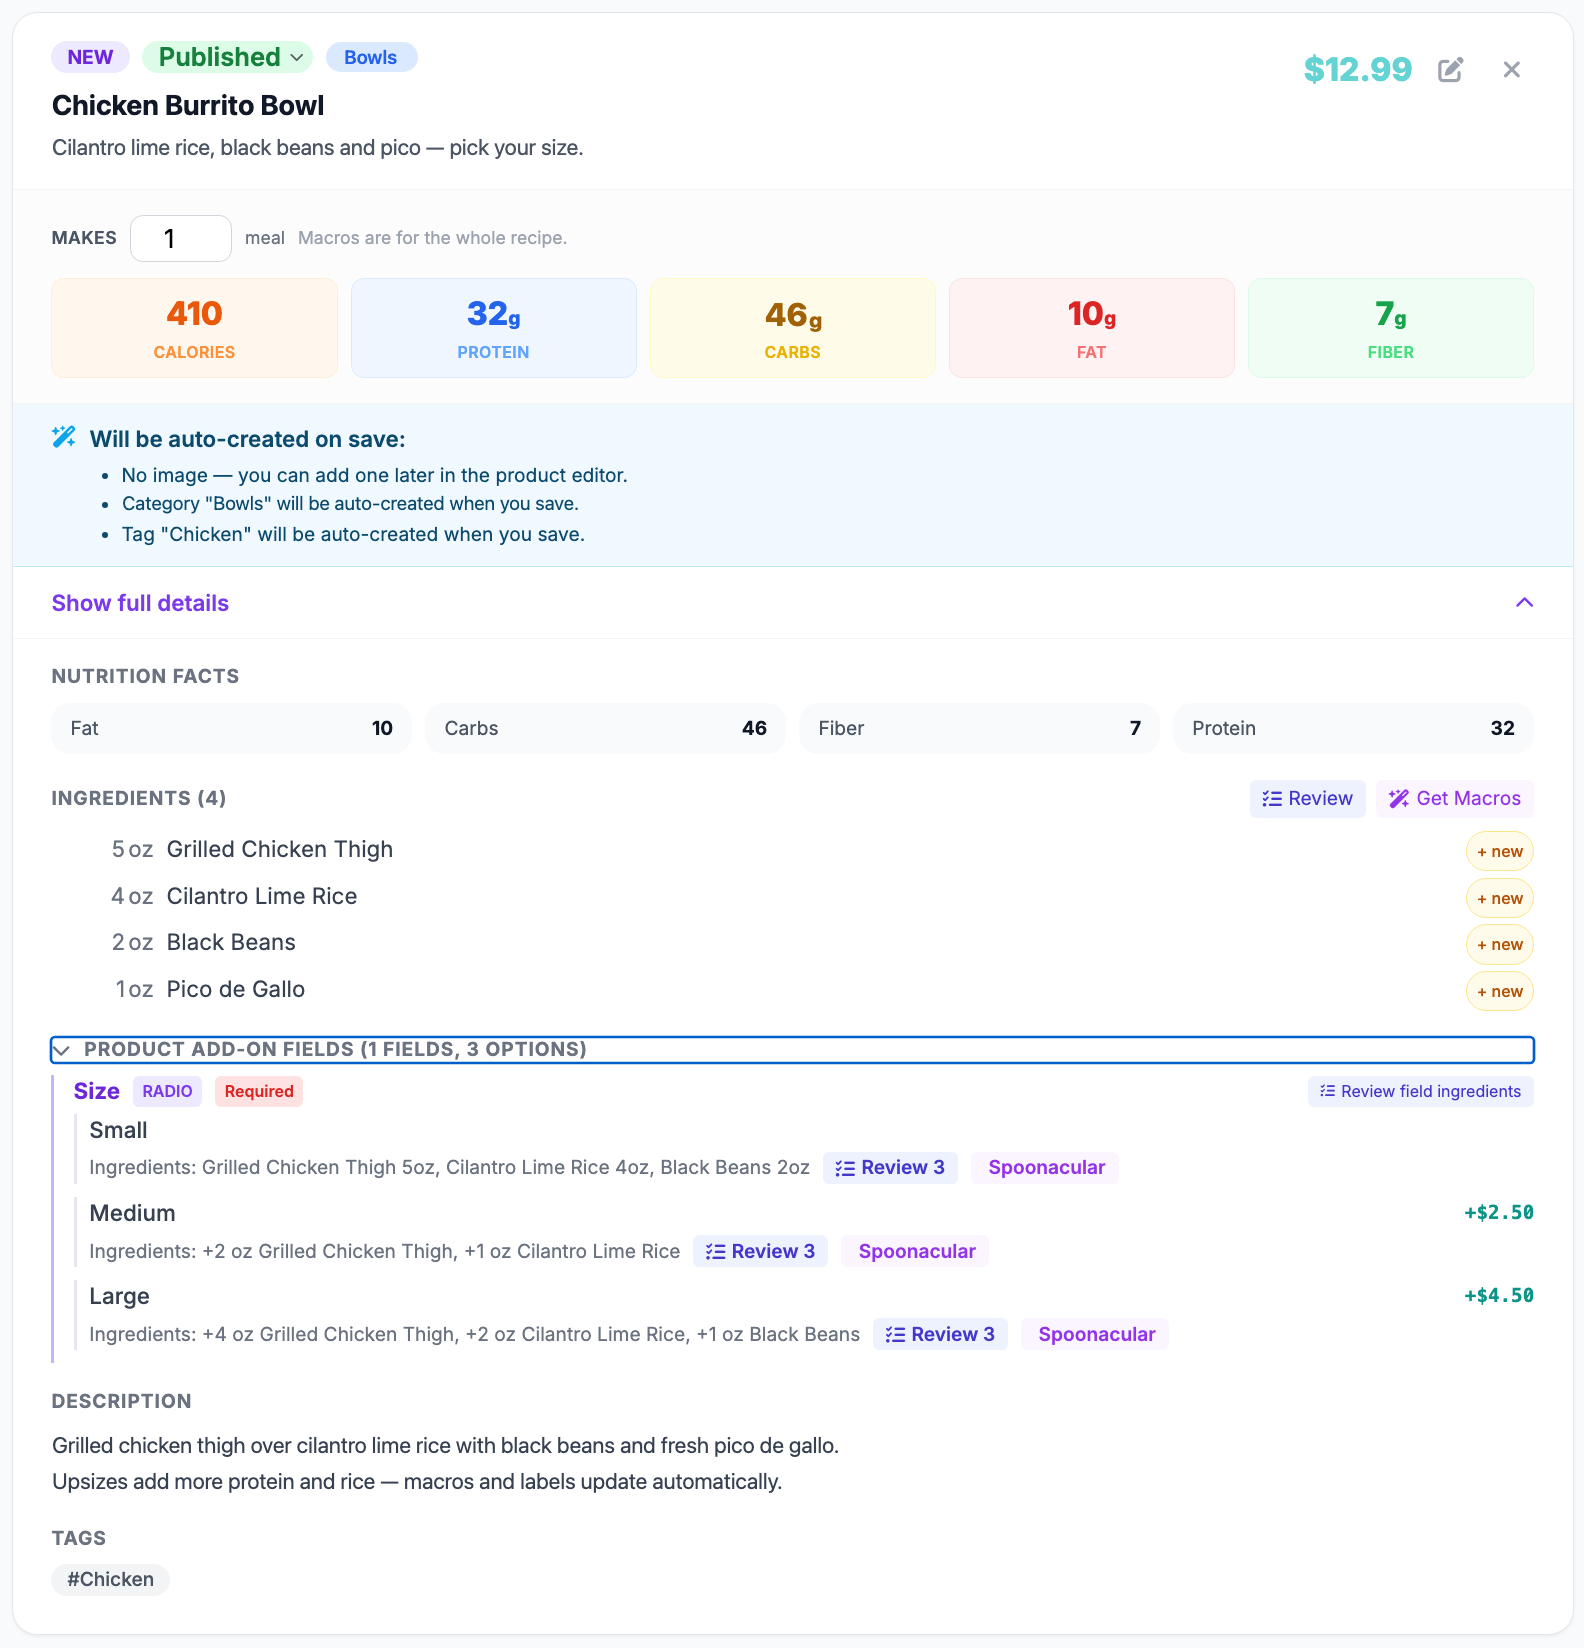1584x1648 pixels.
Task: Click the Get Macros button
Action: coord(1454,798)
